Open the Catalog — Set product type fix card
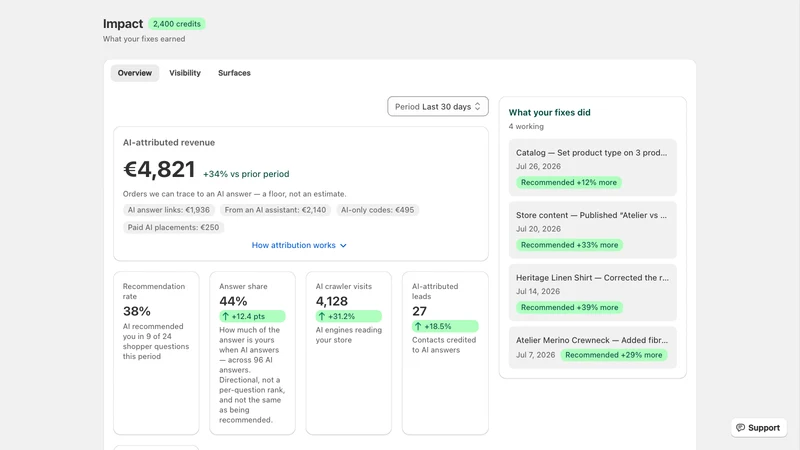Viewport: 800px width, 450px height. pos(592,167)
